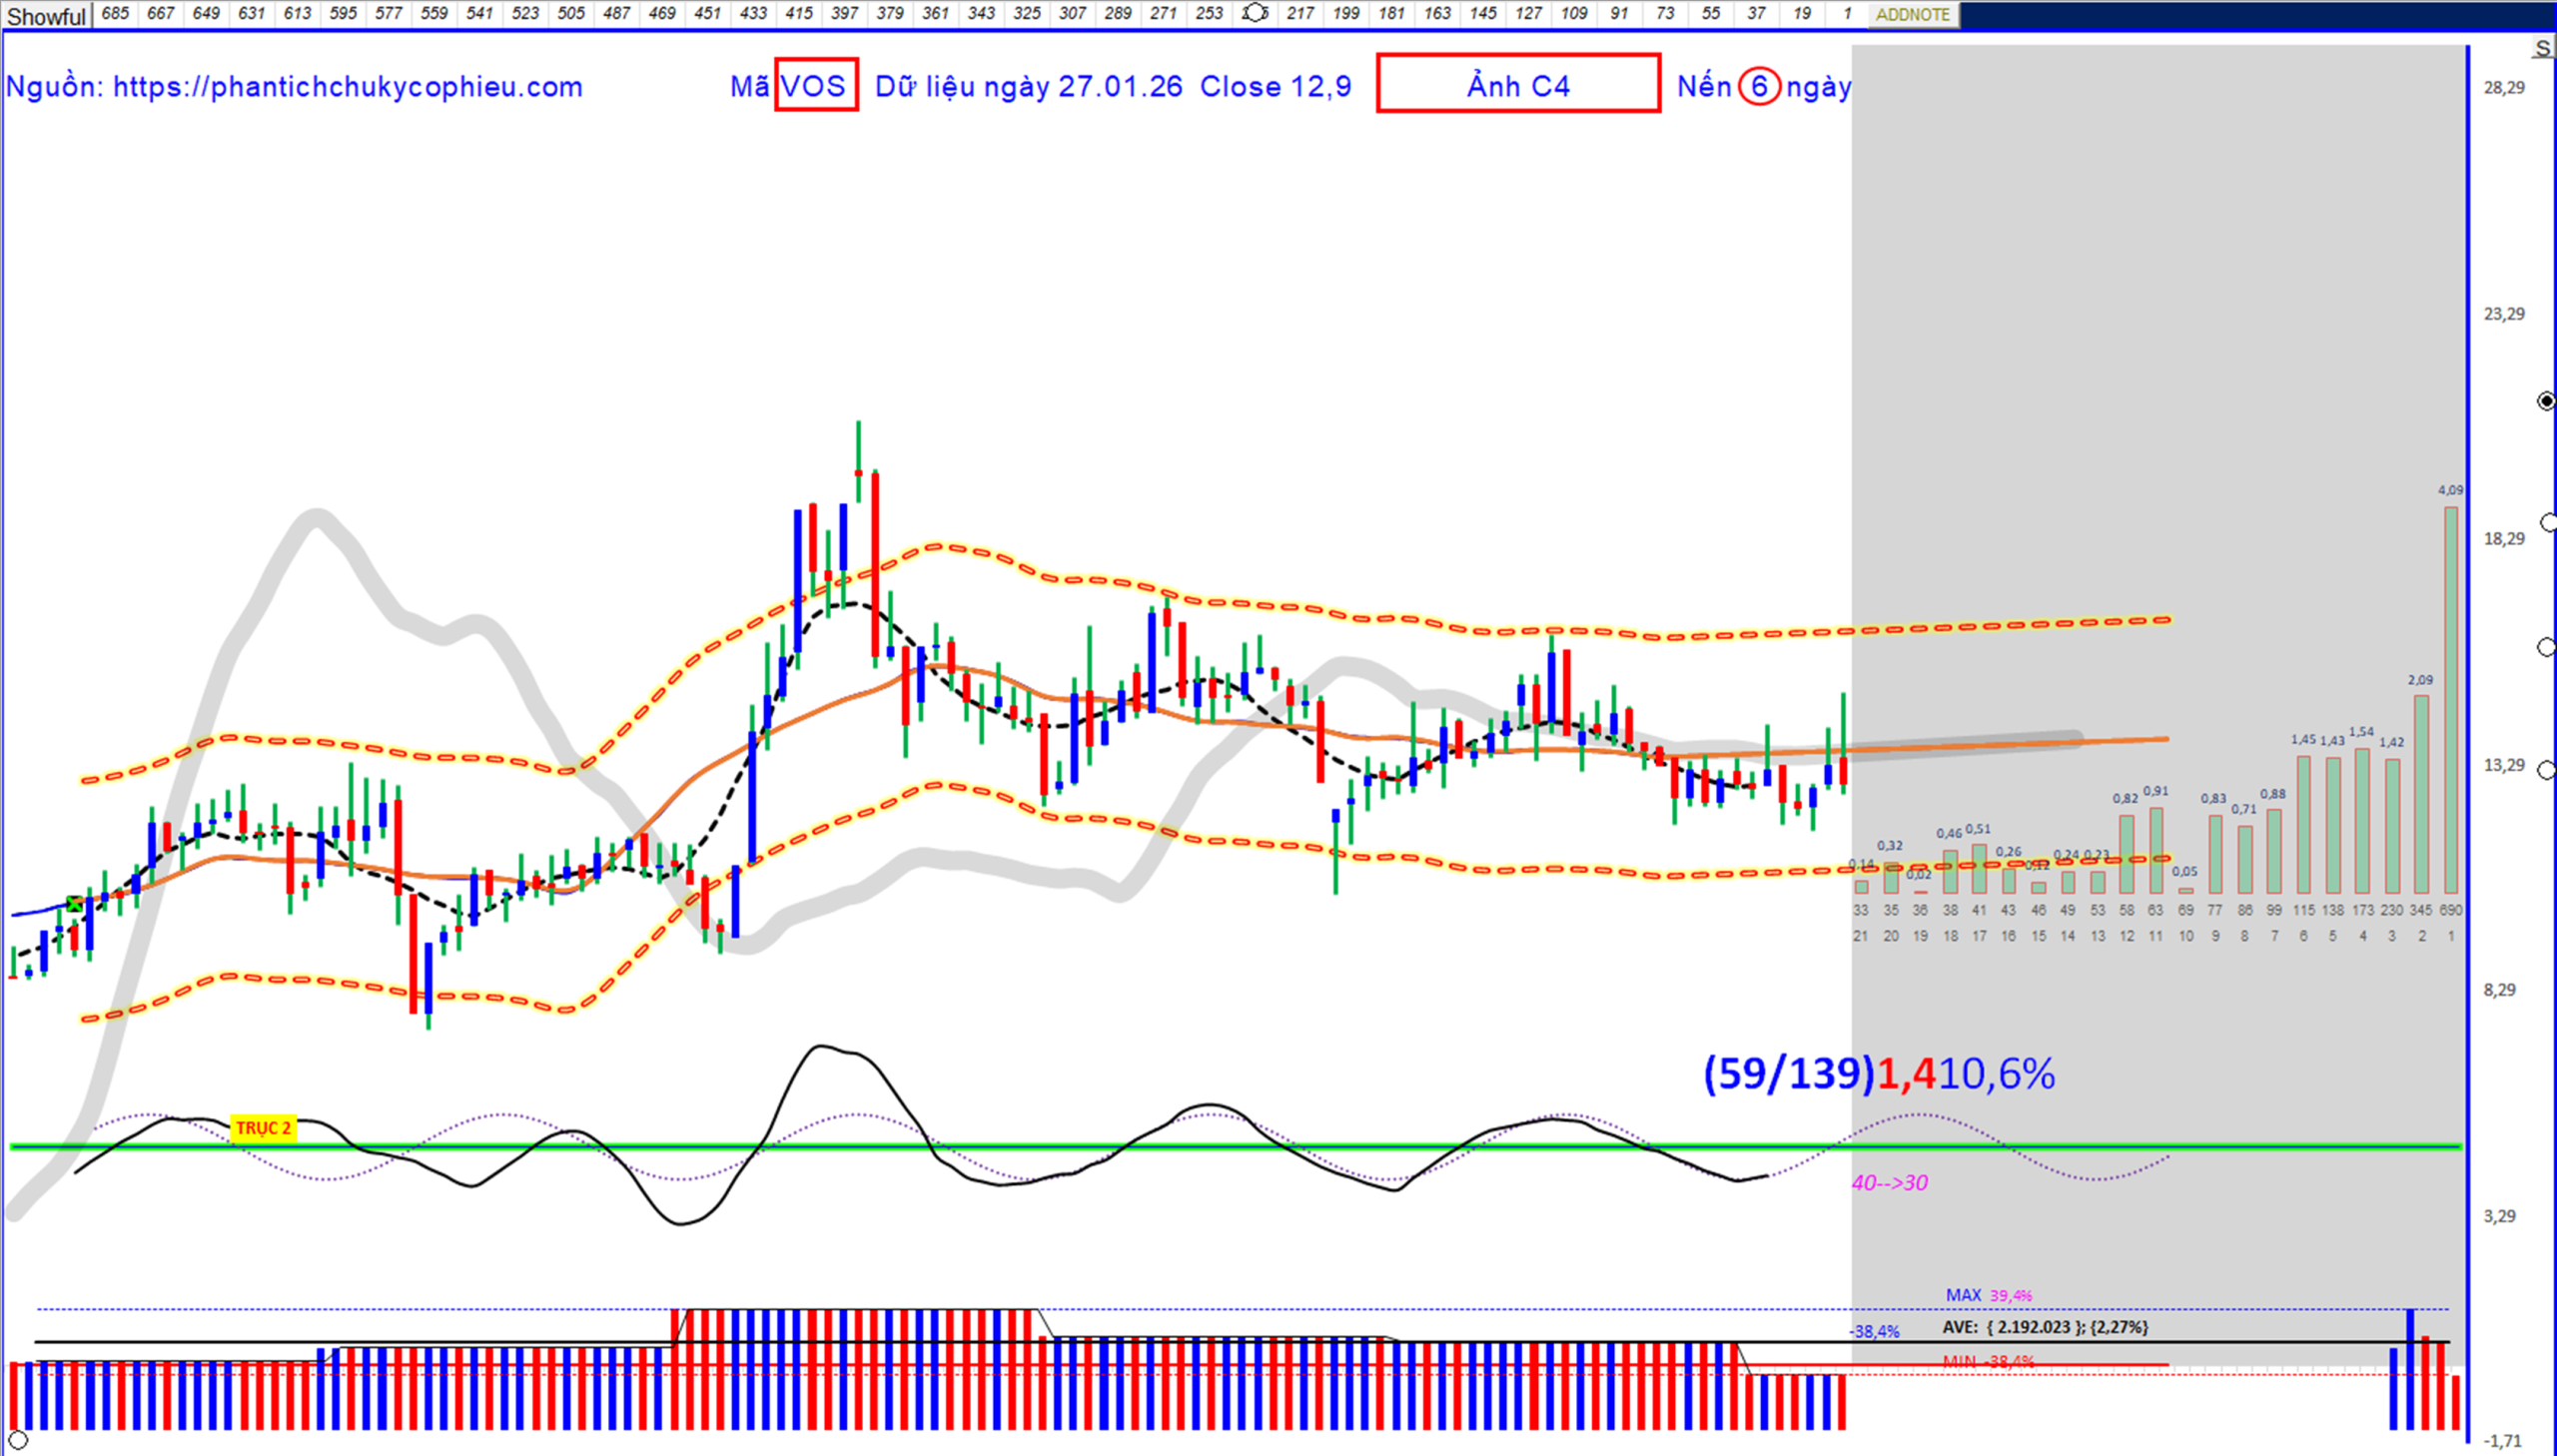
Task: Select column 685 in the top ruler
Action: 115,14
